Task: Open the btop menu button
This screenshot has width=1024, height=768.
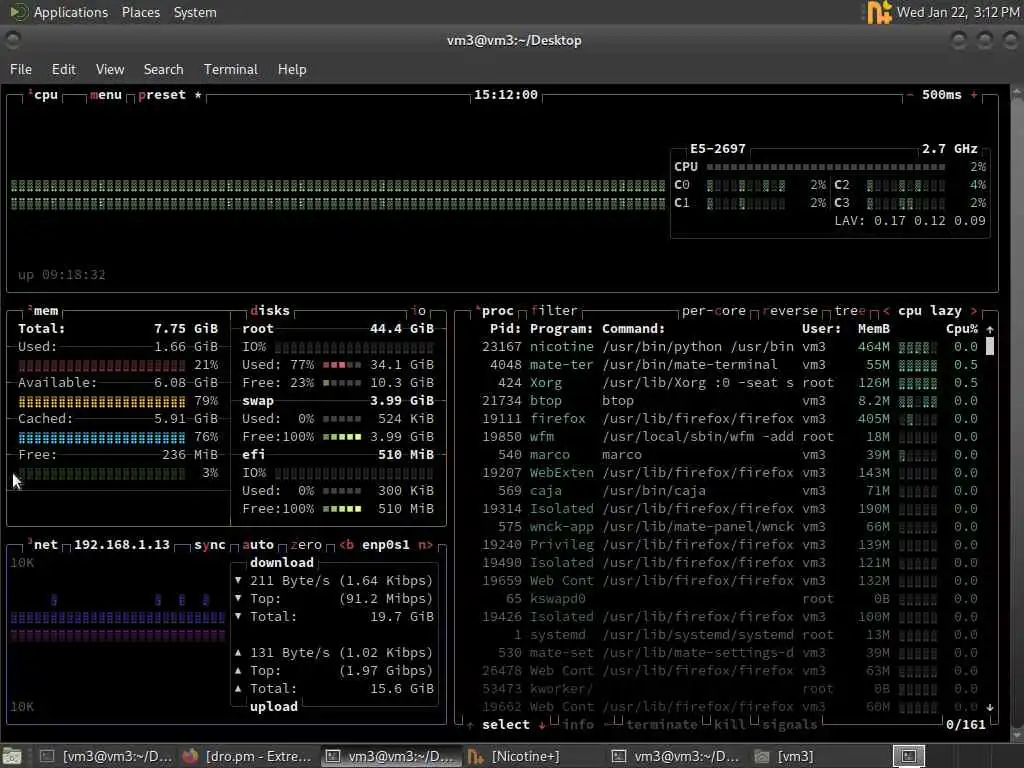Action: coord(106,95)
